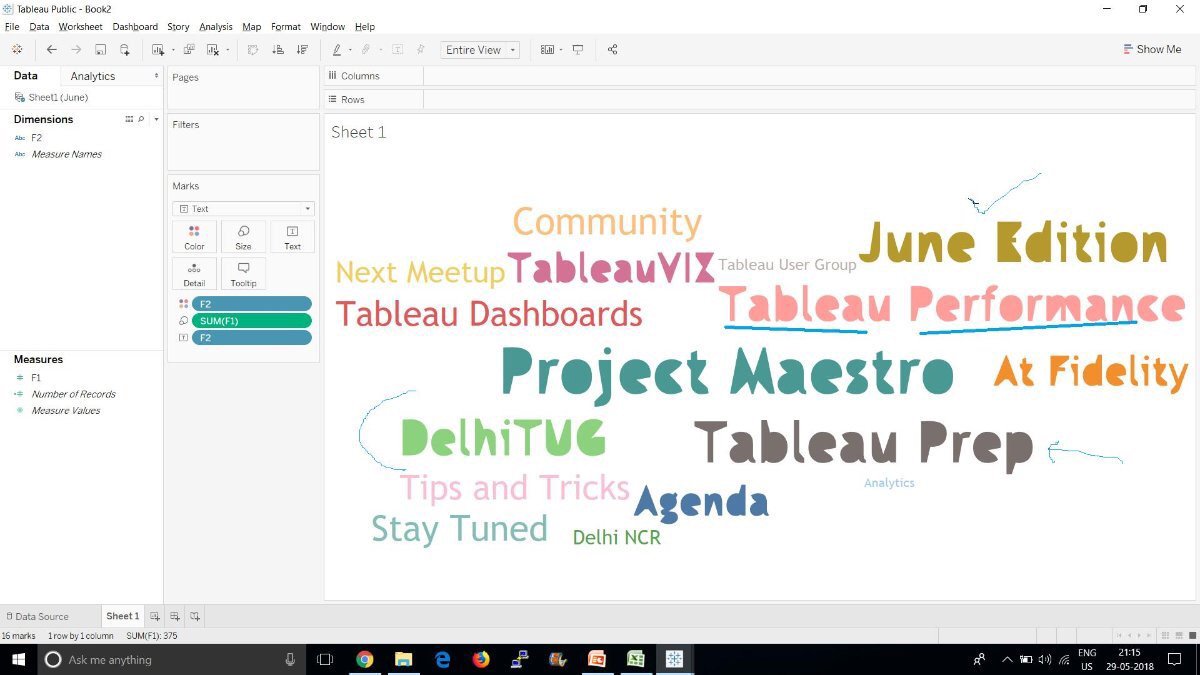The image size is (1200, 675).
Task: Select the F2 dimension field
Action: (36, 138)
